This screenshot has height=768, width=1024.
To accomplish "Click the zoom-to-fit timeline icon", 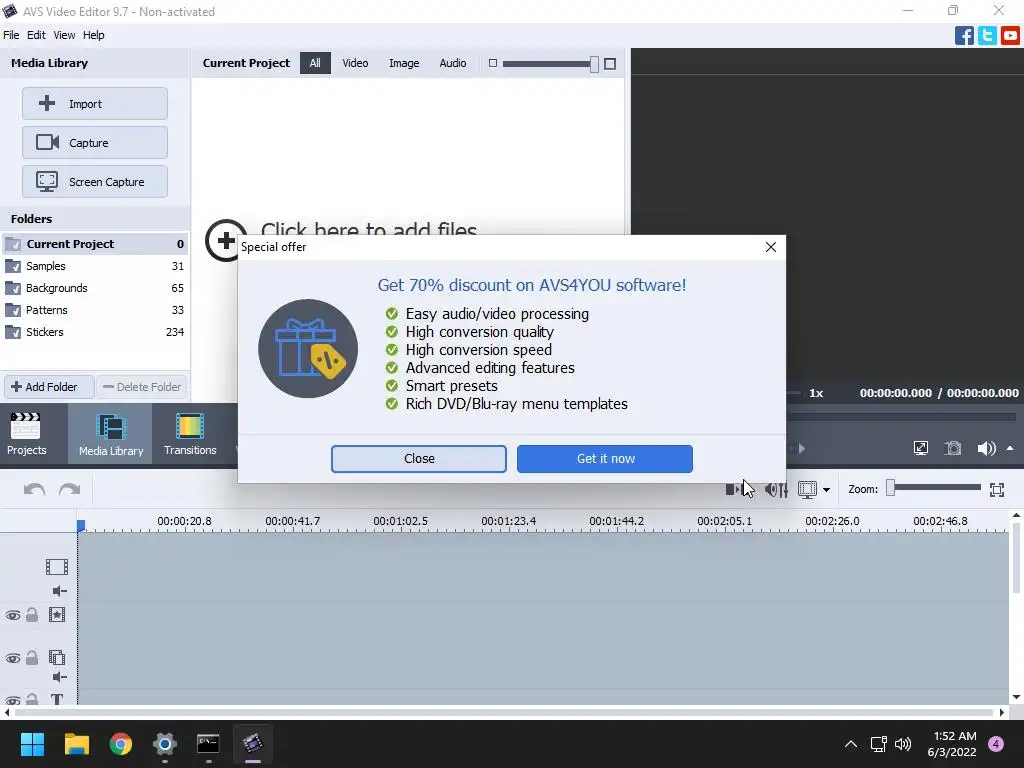I will click(997, 489).
